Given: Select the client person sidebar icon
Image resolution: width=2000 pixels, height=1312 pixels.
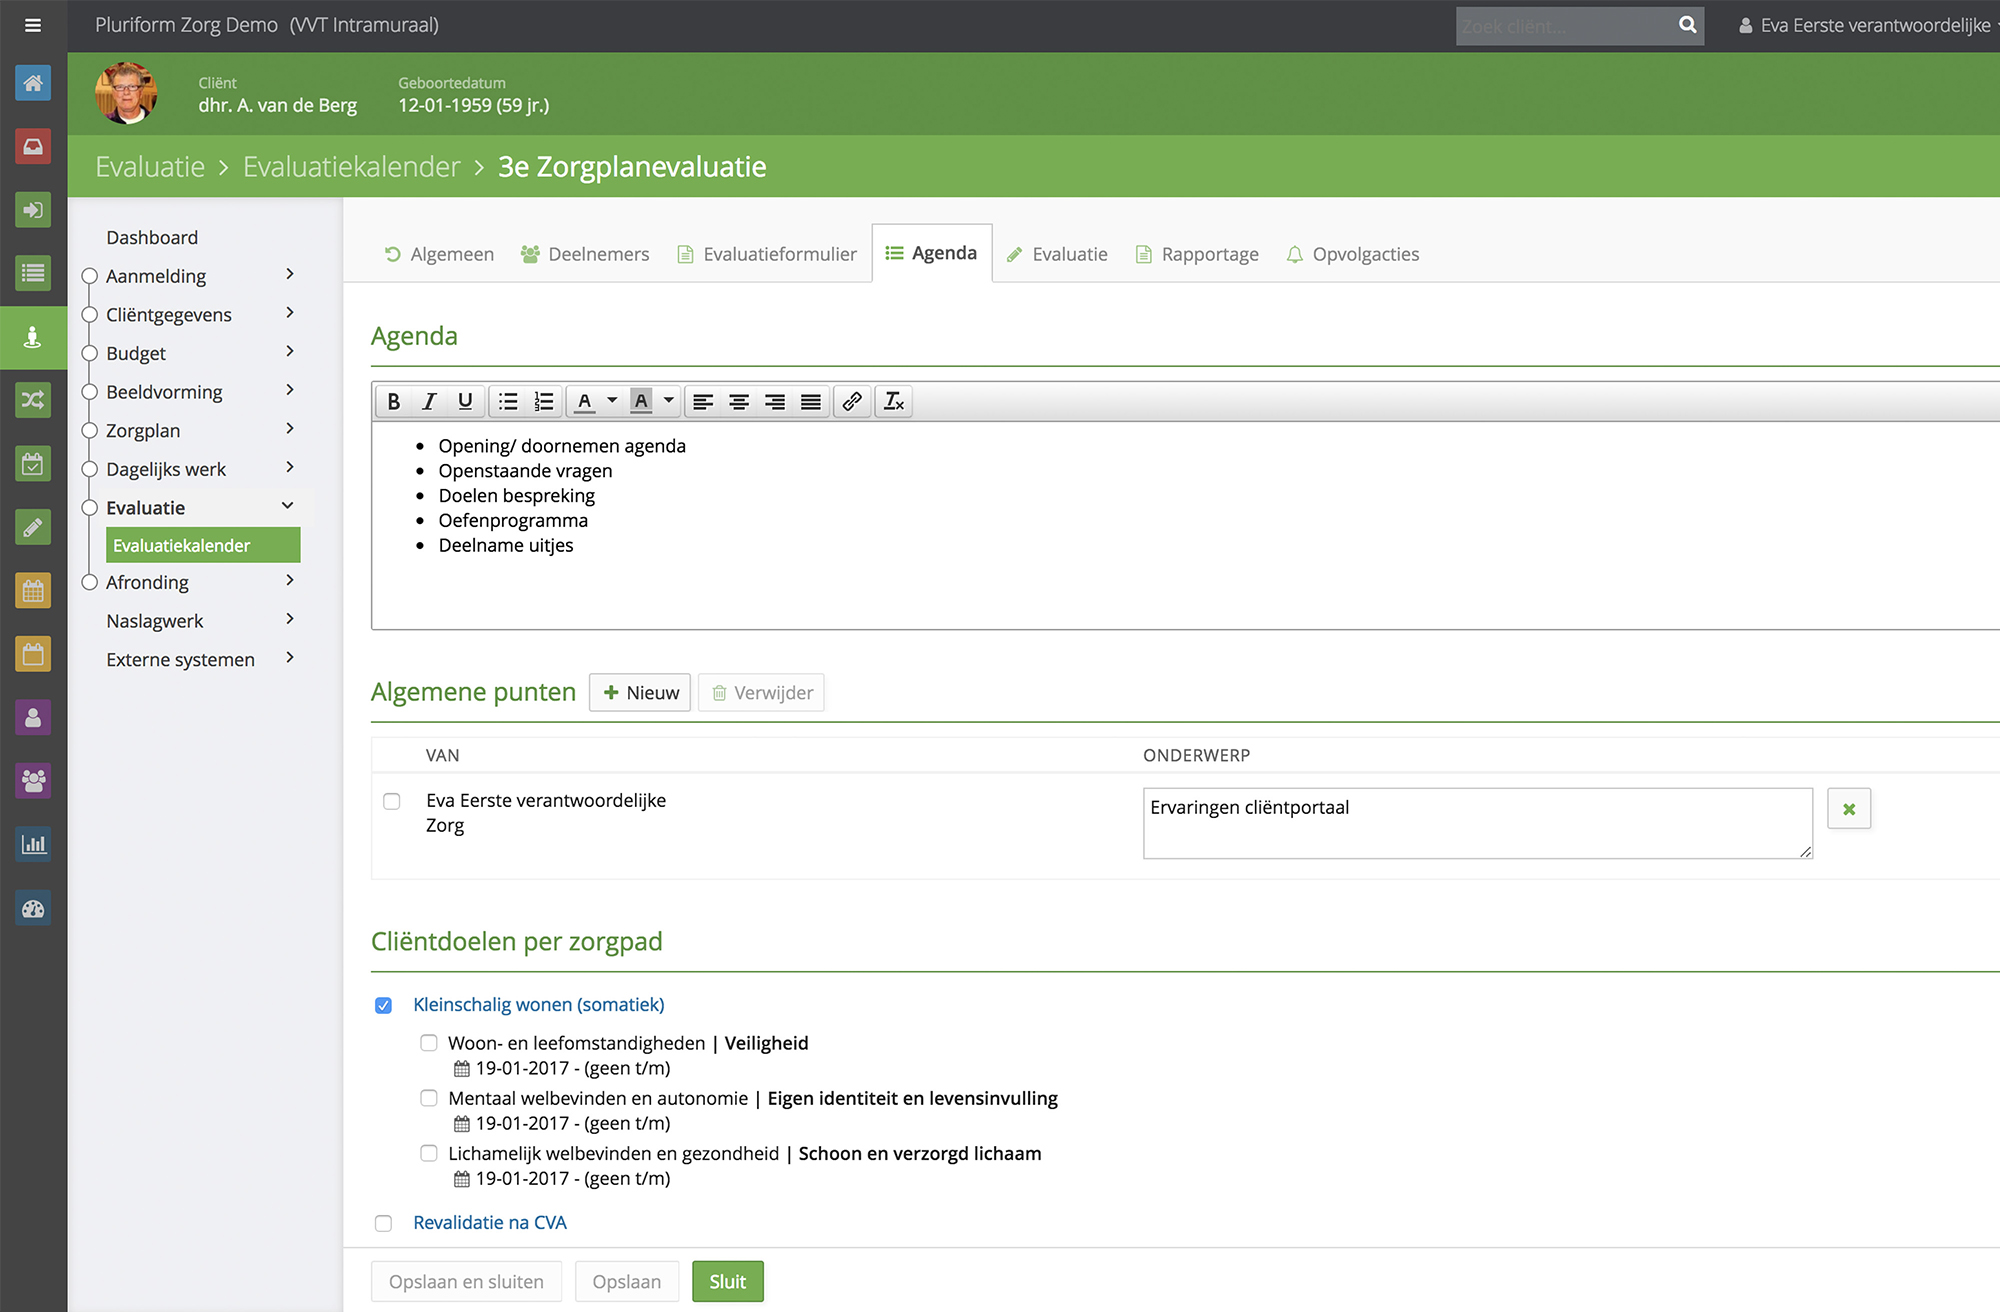Looking at the screenshot, I should [x=33, y=337].
